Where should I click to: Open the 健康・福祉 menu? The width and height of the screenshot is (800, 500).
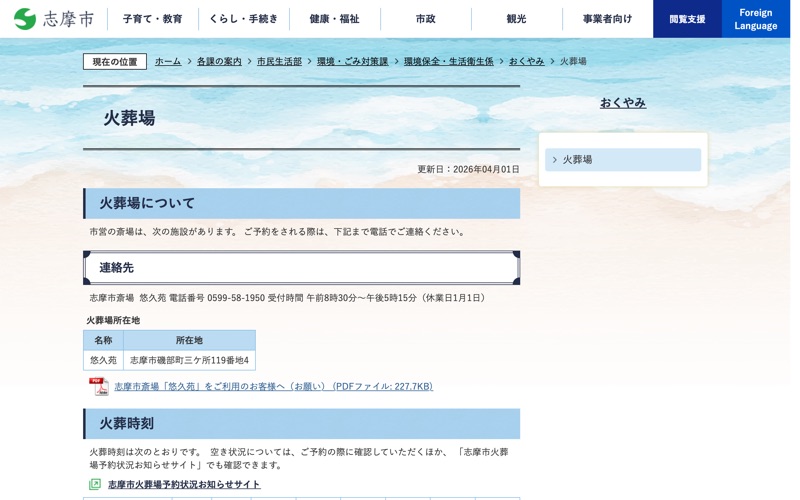tap(335, 19)
